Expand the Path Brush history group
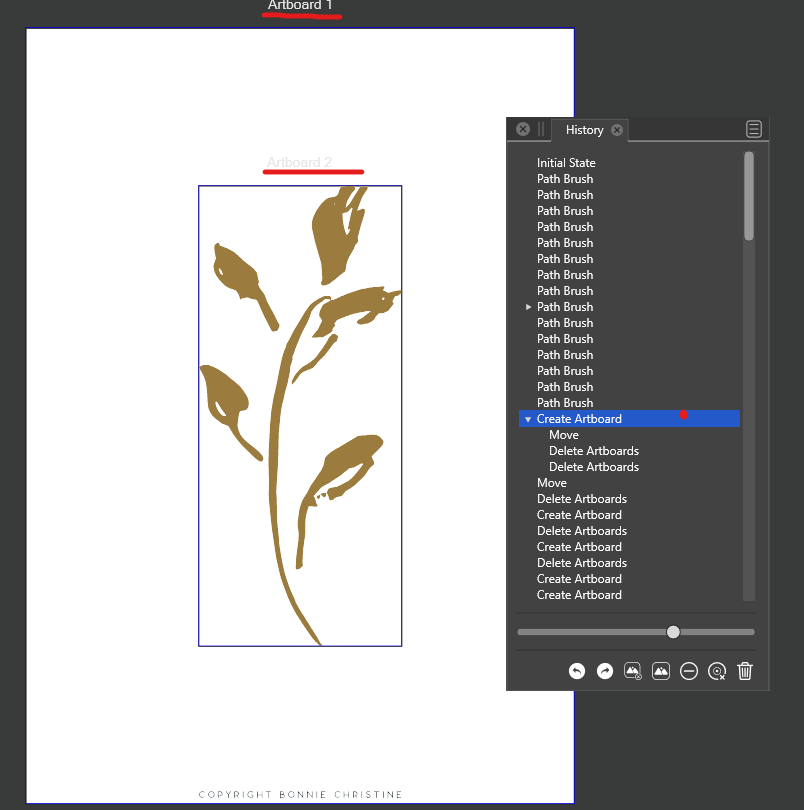The height and width of the screenshot is (810, 804). (x=528, y=307)
